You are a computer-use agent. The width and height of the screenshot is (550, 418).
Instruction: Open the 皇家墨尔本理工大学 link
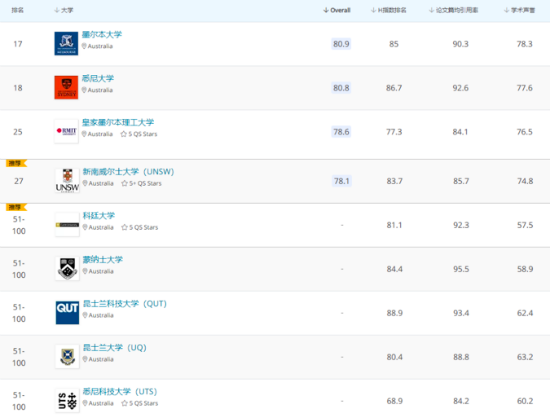click(x=118, y=122)
